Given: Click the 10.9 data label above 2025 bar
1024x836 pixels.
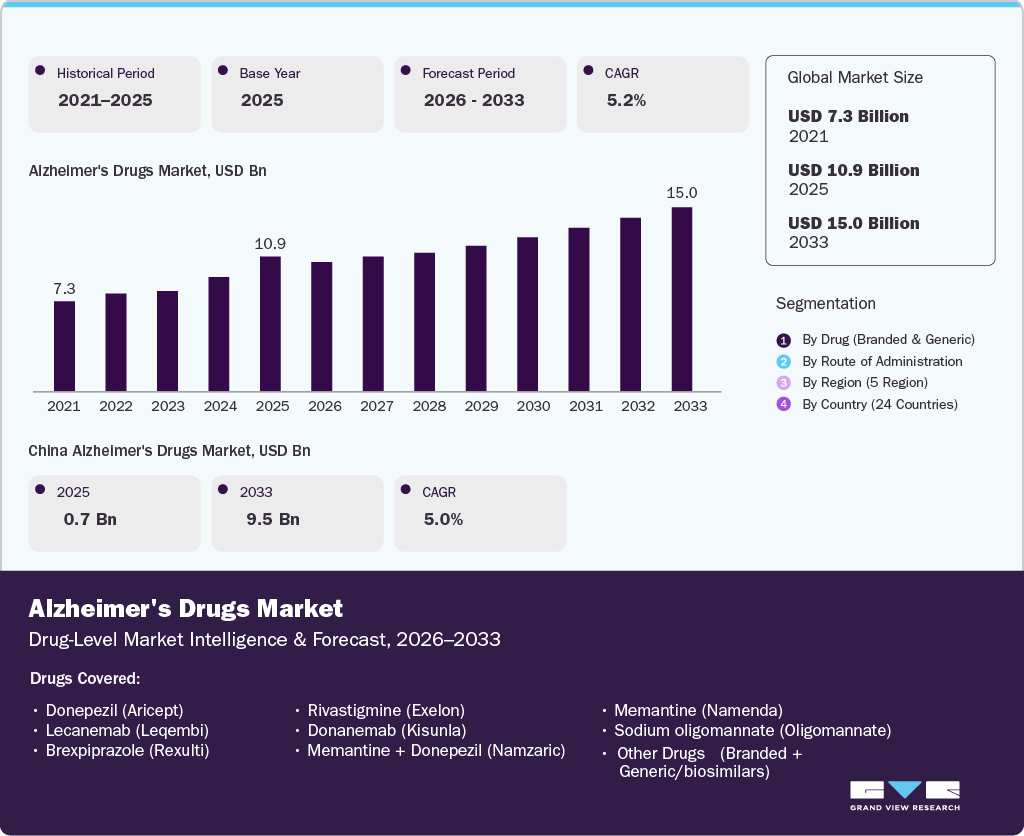Looking at the screenshot, I should pyautogui.click(x=270, y=244).
